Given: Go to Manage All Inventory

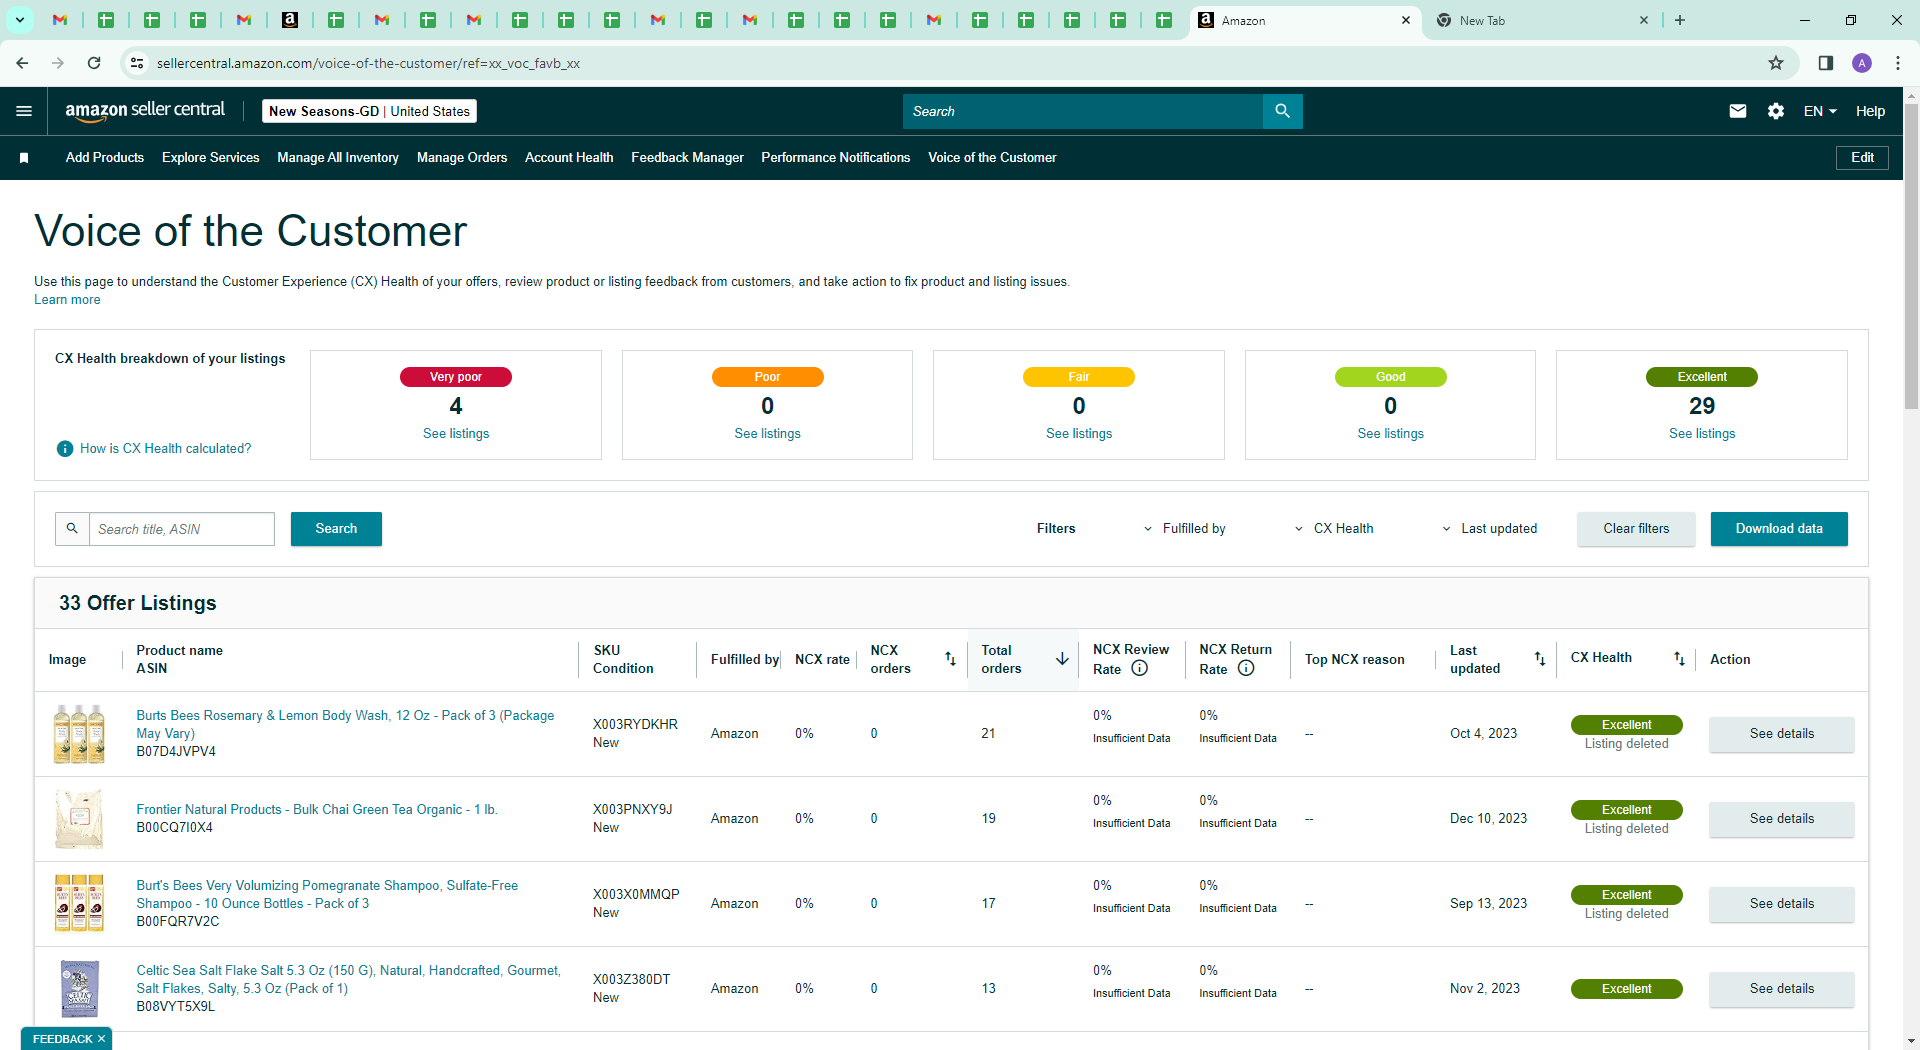Looking at the screenshot, I should point(338,158).
